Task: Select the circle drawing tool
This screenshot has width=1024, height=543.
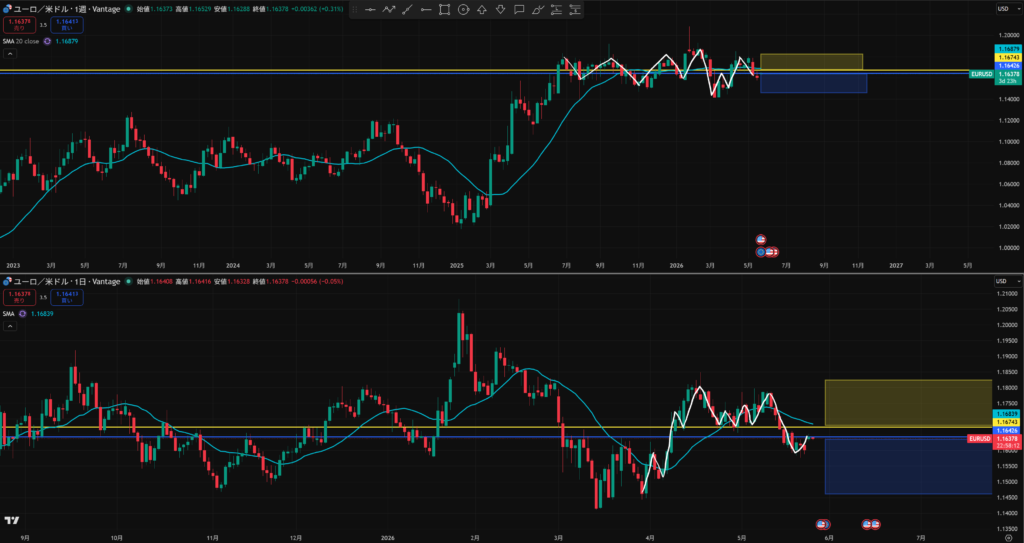Action: 463,10
